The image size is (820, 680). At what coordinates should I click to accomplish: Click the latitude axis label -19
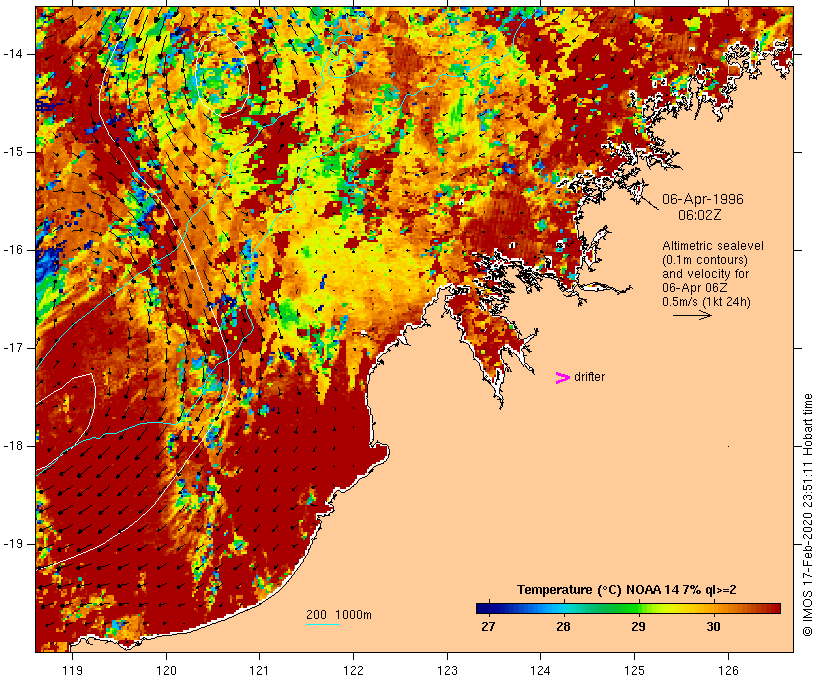(x=12, y=544)
